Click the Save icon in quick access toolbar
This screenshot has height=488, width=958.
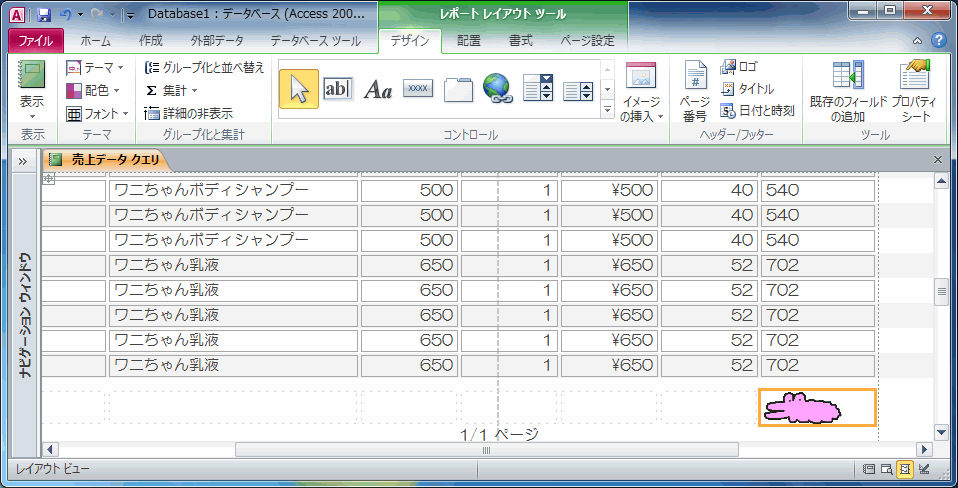point(43,14)
